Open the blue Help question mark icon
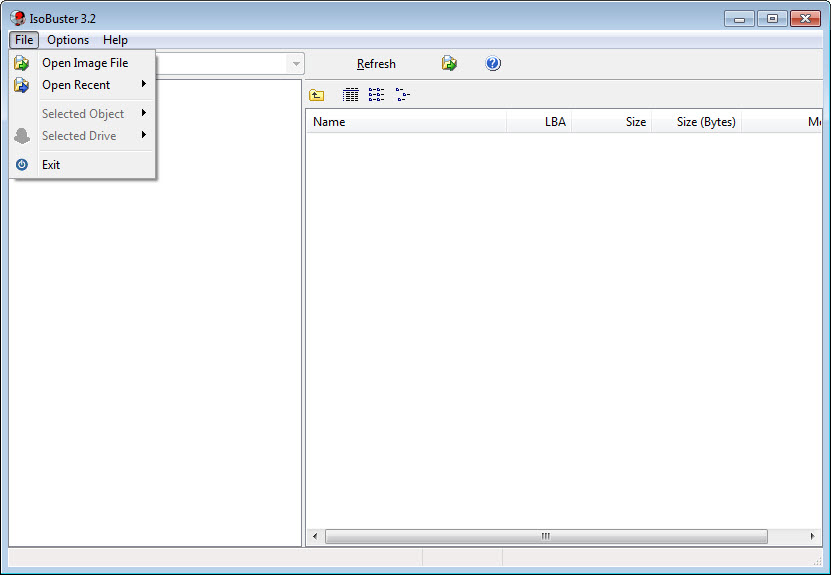This screenshot has height=575, width=831. point(493,64)
